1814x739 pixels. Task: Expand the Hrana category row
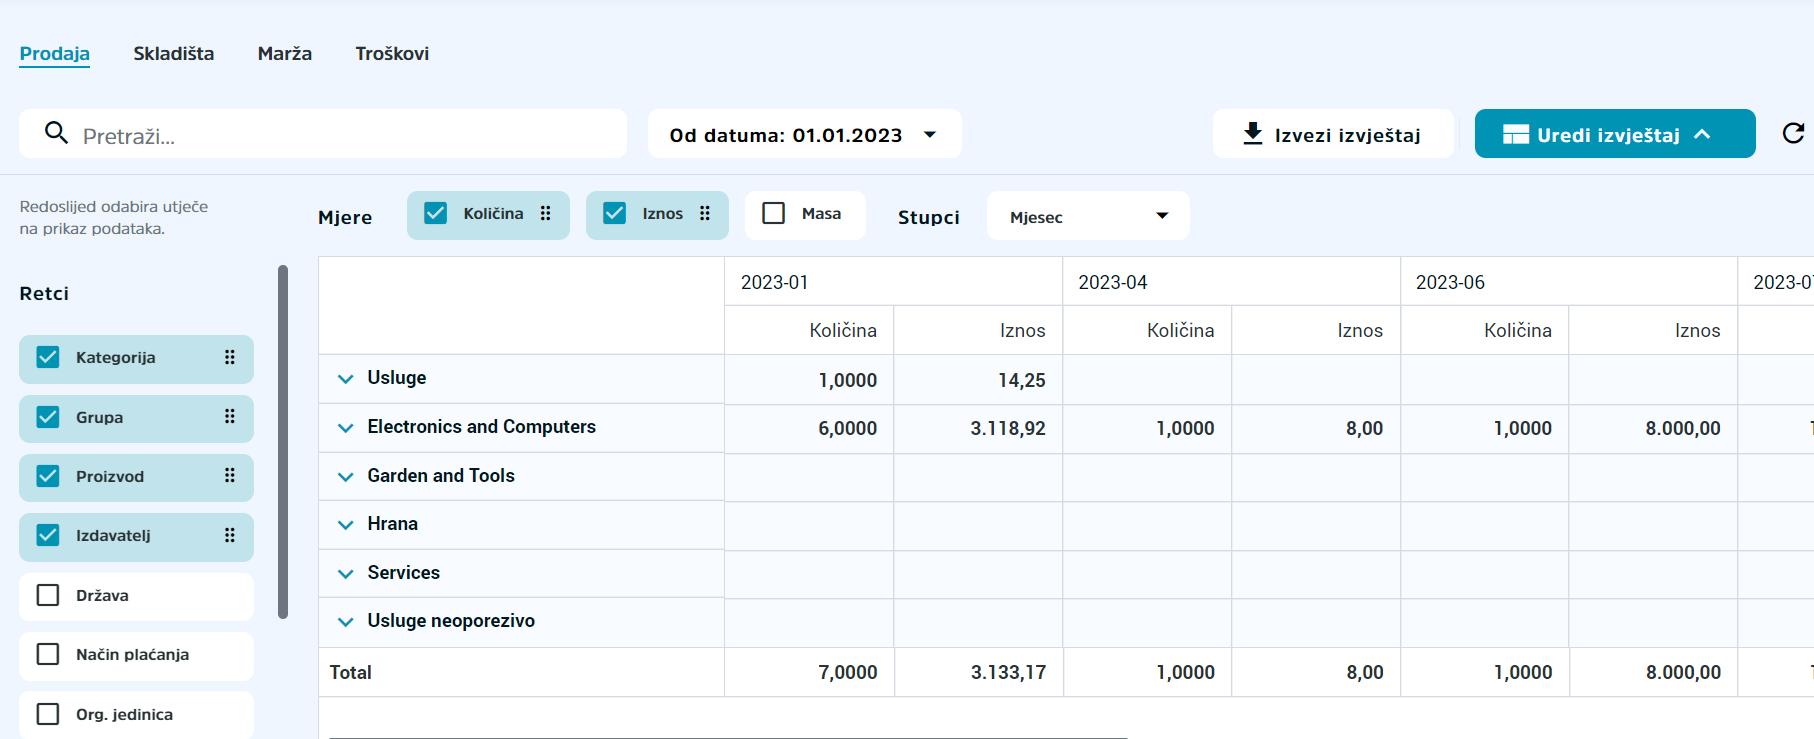(345, 525)
